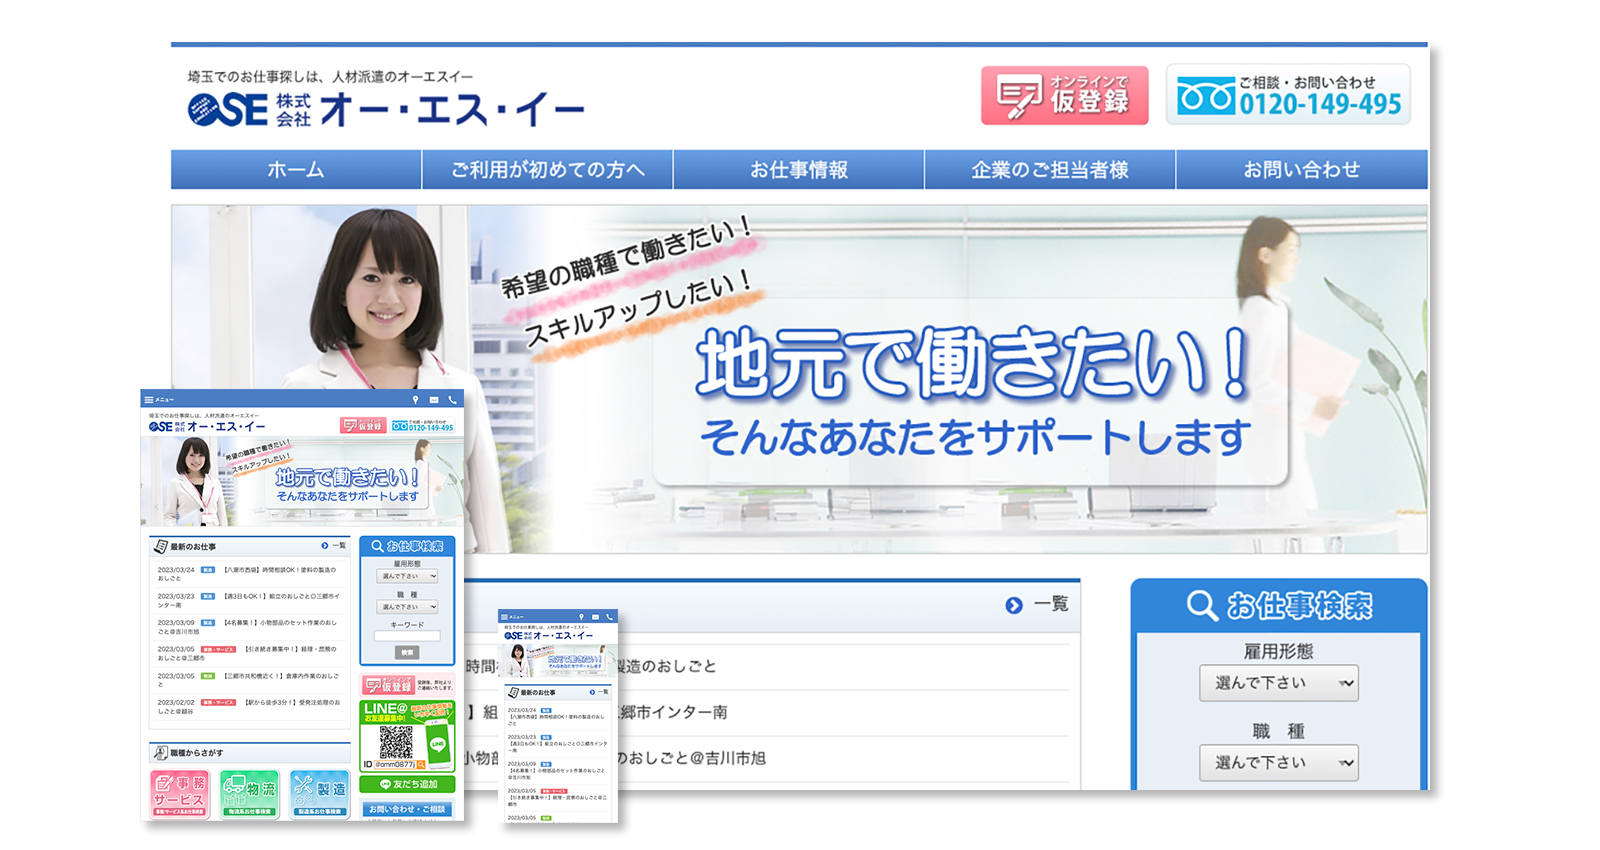Open 企業のご担当者様 navigation tab
Screen dimensions: 1600x850
pos(1050,170)
